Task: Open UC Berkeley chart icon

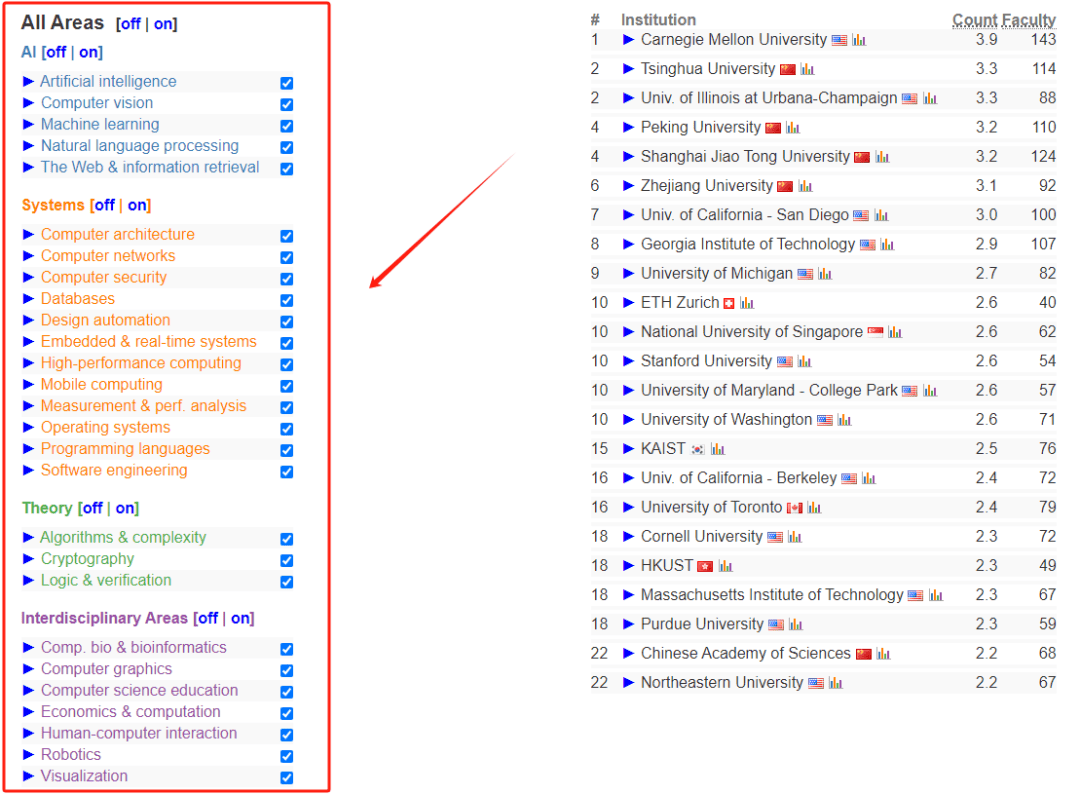Action: point(869,479)
